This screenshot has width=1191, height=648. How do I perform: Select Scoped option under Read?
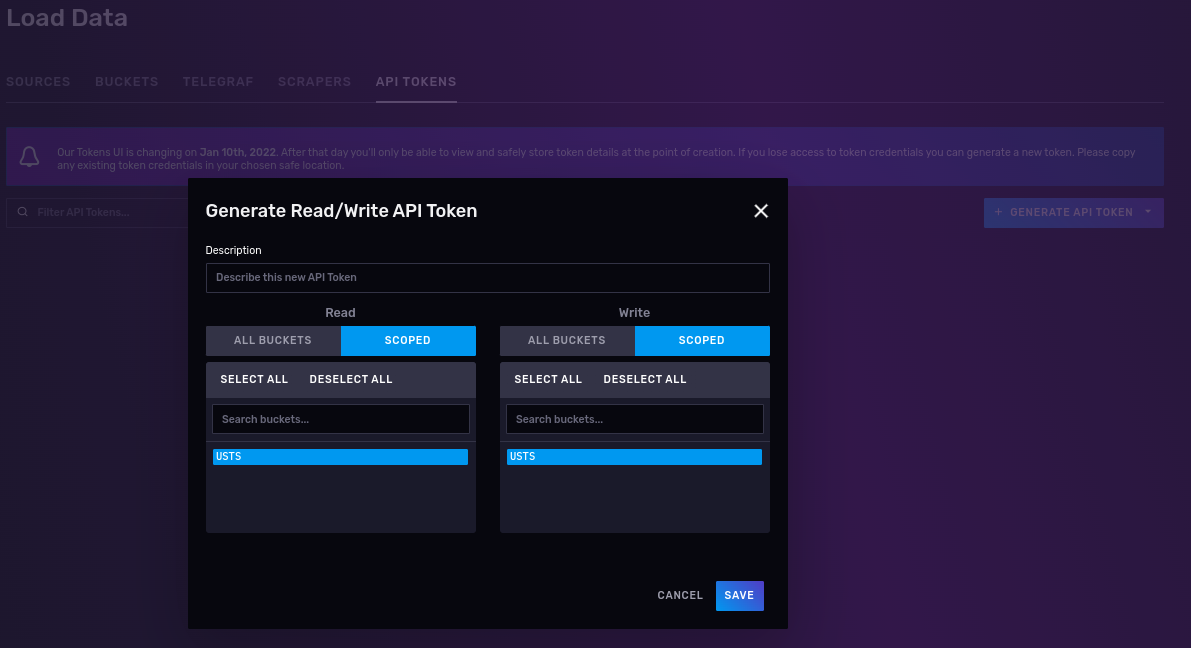pyautogui.click(x=408, y=341)
